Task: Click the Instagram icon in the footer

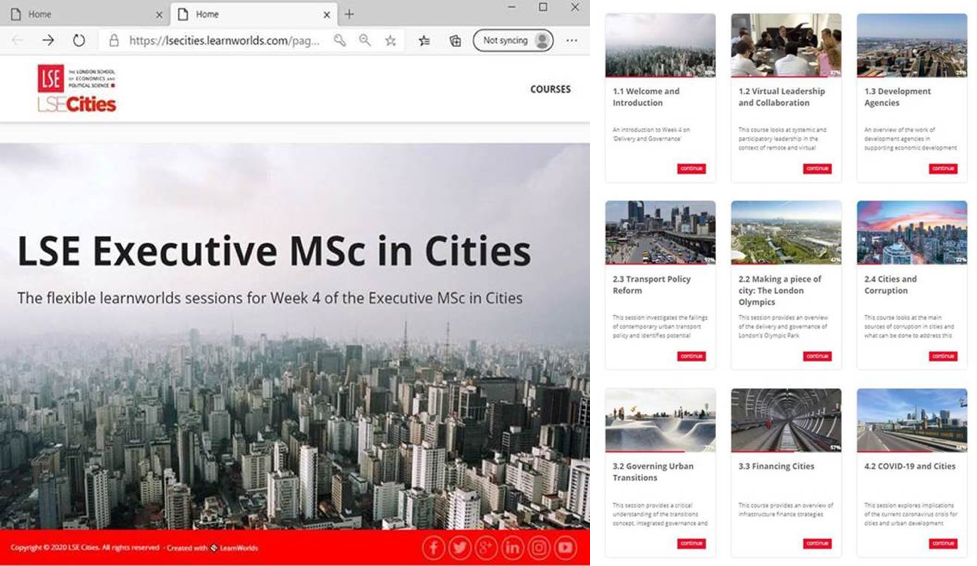Action: (x=539, y=547)
